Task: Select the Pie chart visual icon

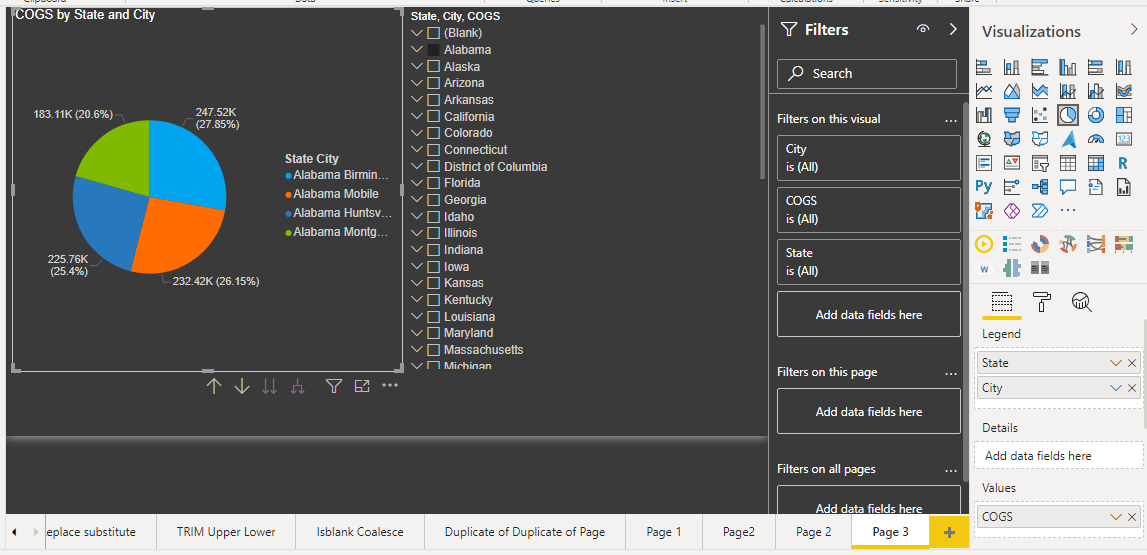Action: pos(1068,115)
